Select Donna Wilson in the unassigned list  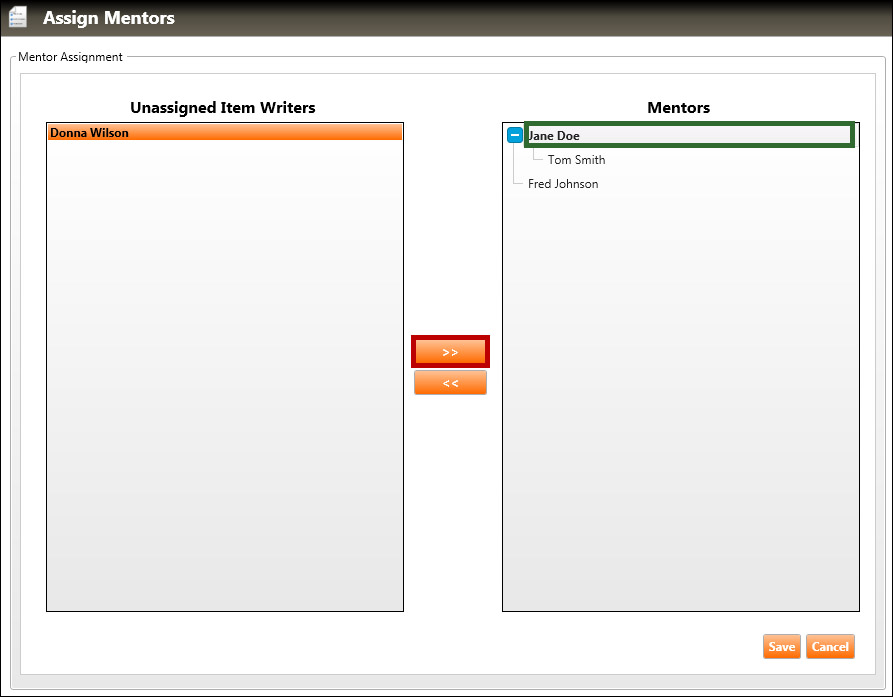pos(90,132)
